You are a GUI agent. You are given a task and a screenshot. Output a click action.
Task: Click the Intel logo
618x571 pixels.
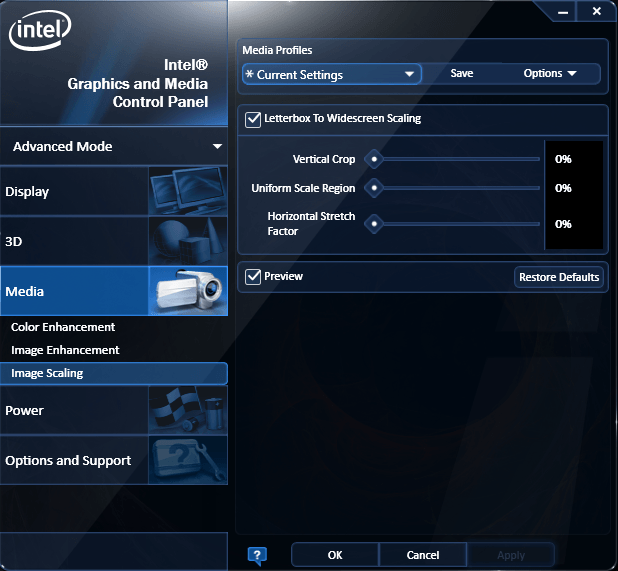(40, 30)
